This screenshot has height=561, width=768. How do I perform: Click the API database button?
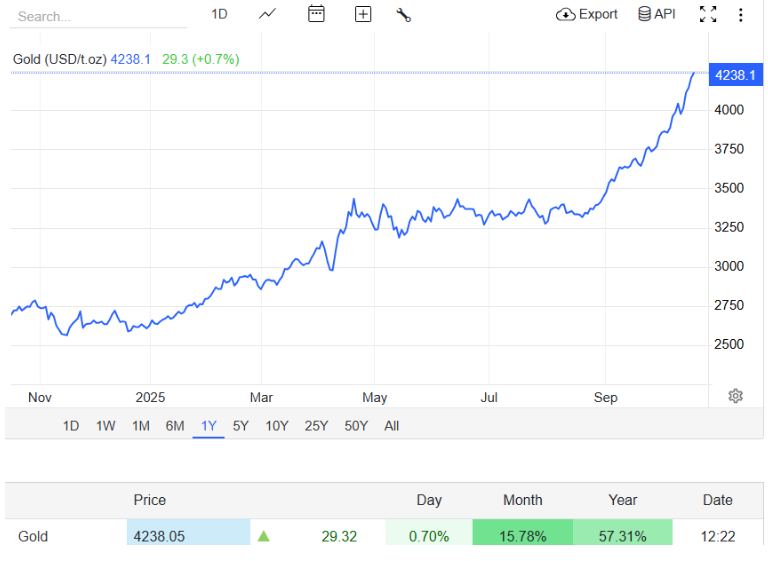[657, 14]
